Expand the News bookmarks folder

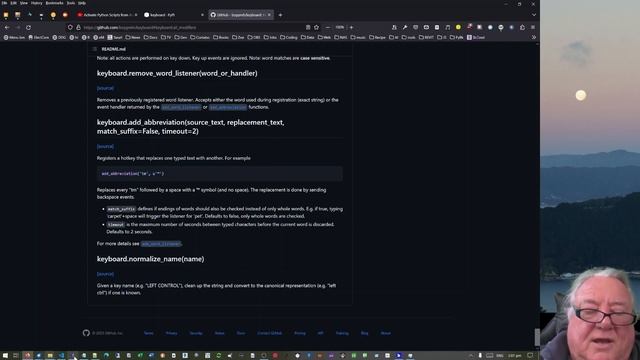pos(133,37)
